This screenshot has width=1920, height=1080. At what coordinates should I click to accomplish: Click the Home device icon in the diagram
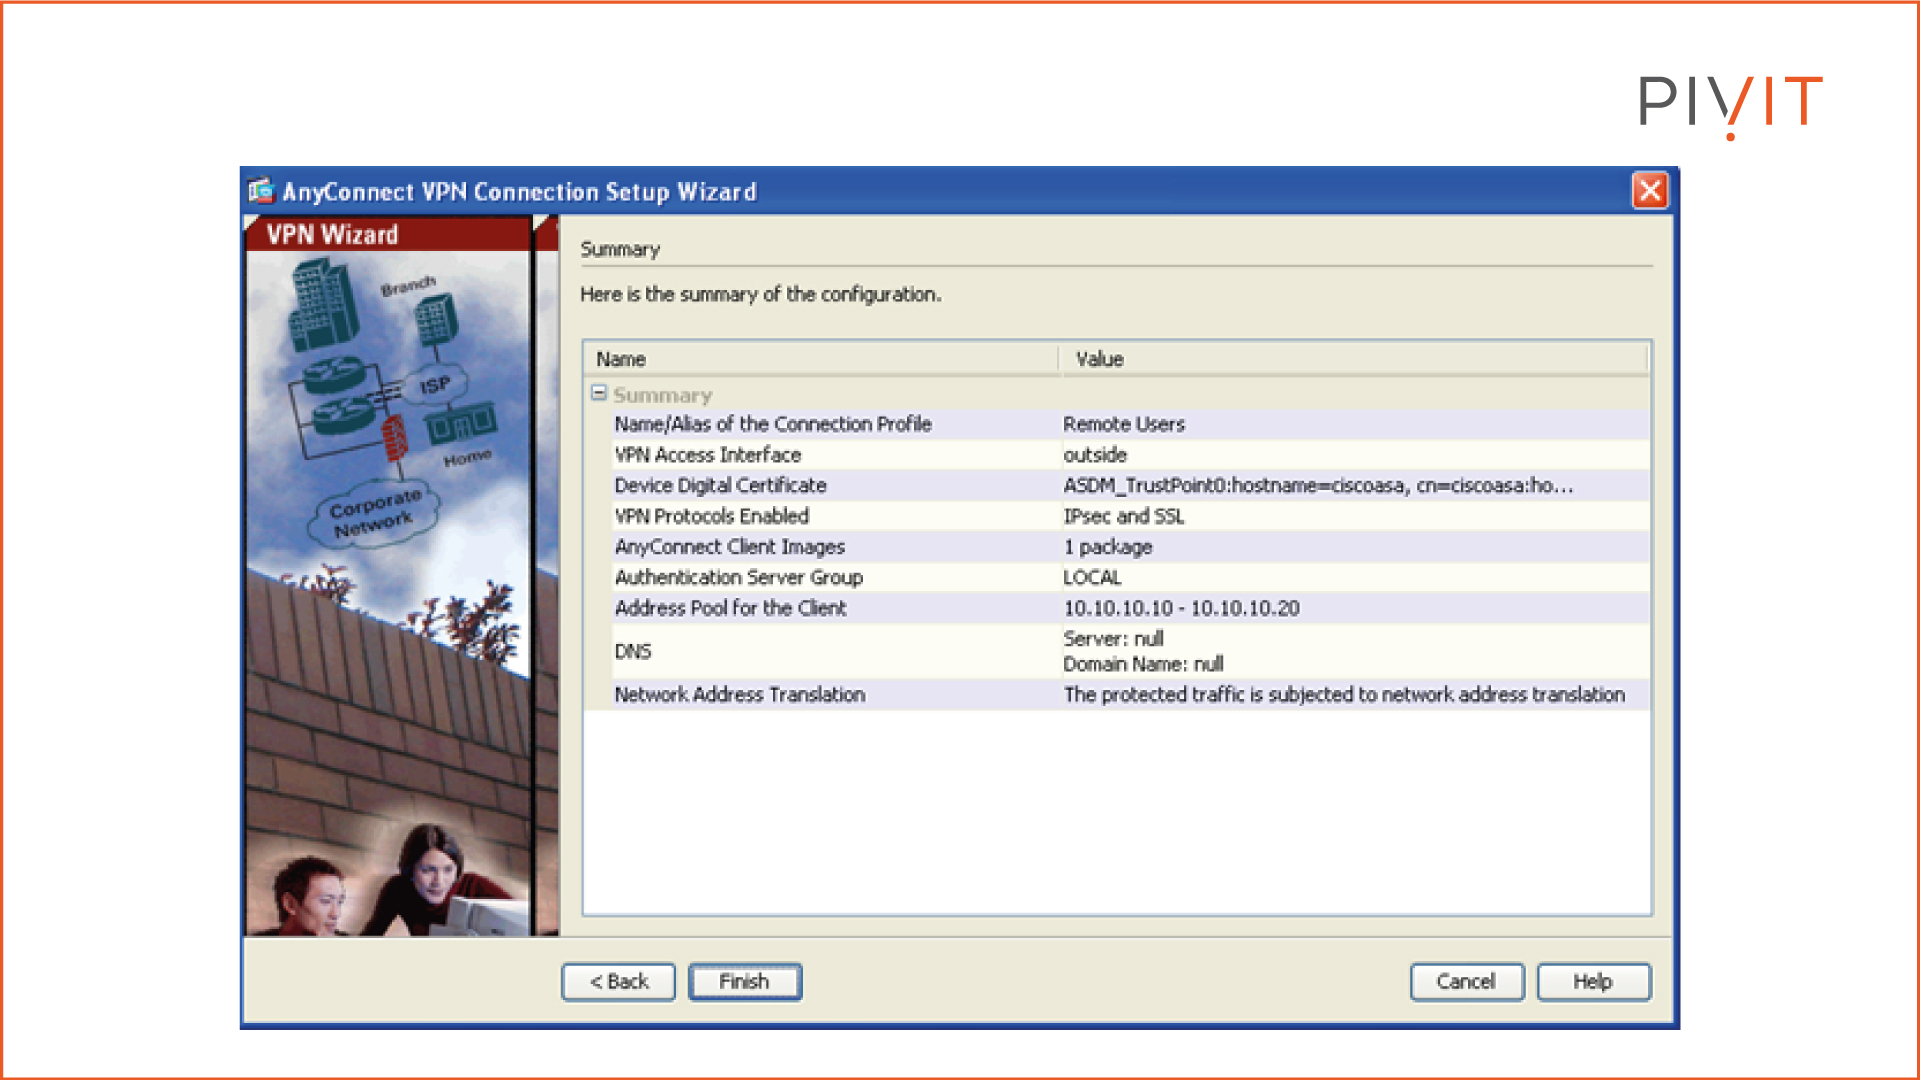click(x=462, y=425)
